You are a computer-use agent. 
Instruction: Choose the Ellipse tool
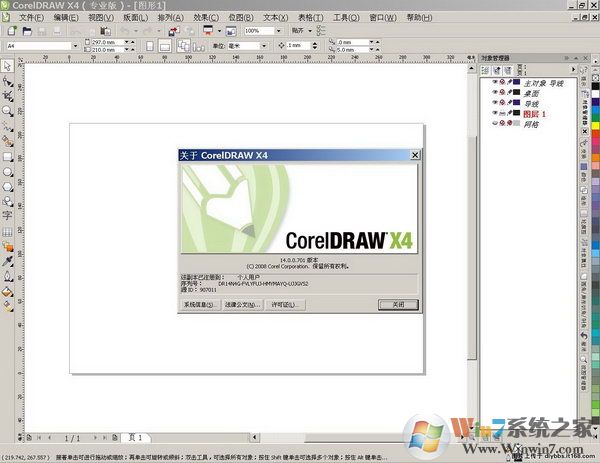(x=7, y=171)
